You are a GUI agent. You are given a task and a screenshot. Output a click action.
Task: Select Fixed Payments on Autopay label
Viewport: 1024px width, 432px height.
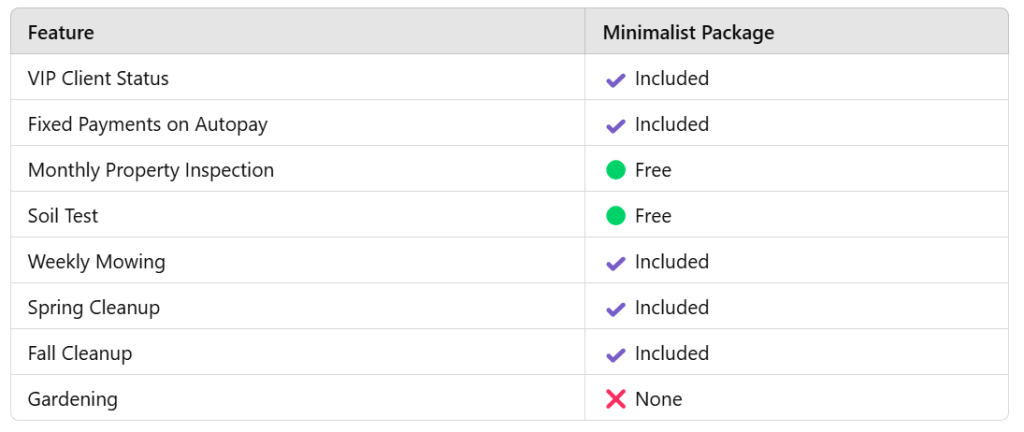click(147, 124)
